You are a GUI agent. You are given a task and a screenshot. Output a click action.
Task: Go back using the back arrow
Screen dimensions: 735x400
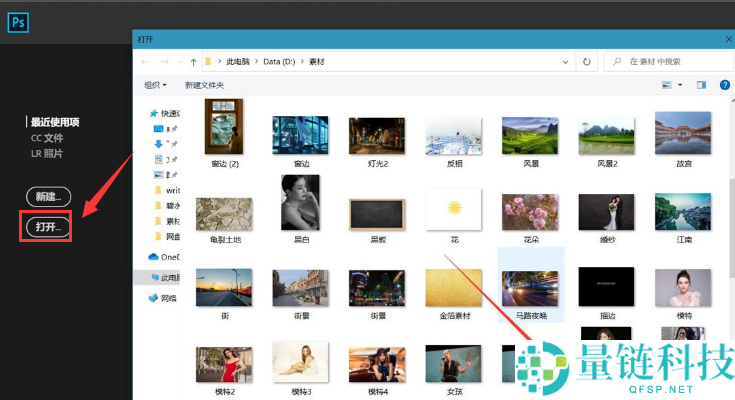coord(145,62)
